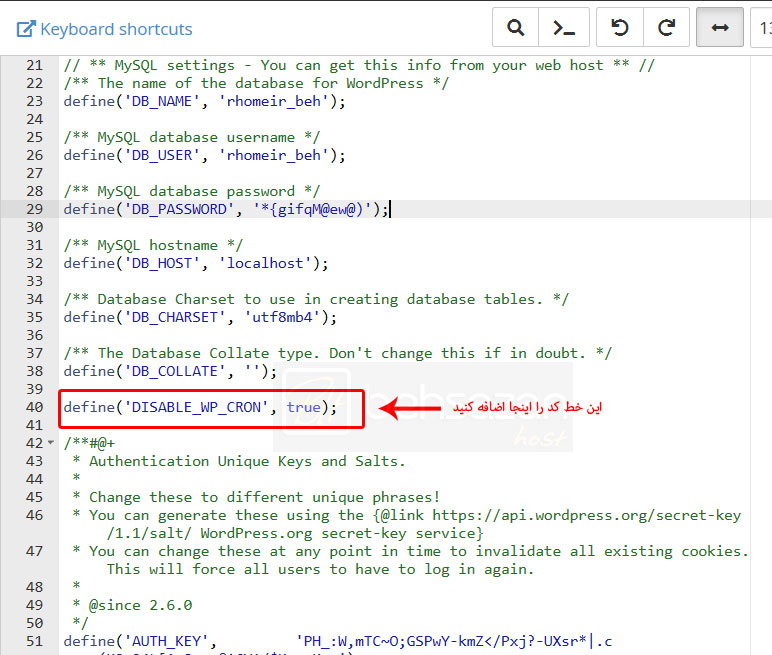This screenshot has width=772, height=655.
Task: Open the partly visible font size dropdown
Action: point(762,28)
